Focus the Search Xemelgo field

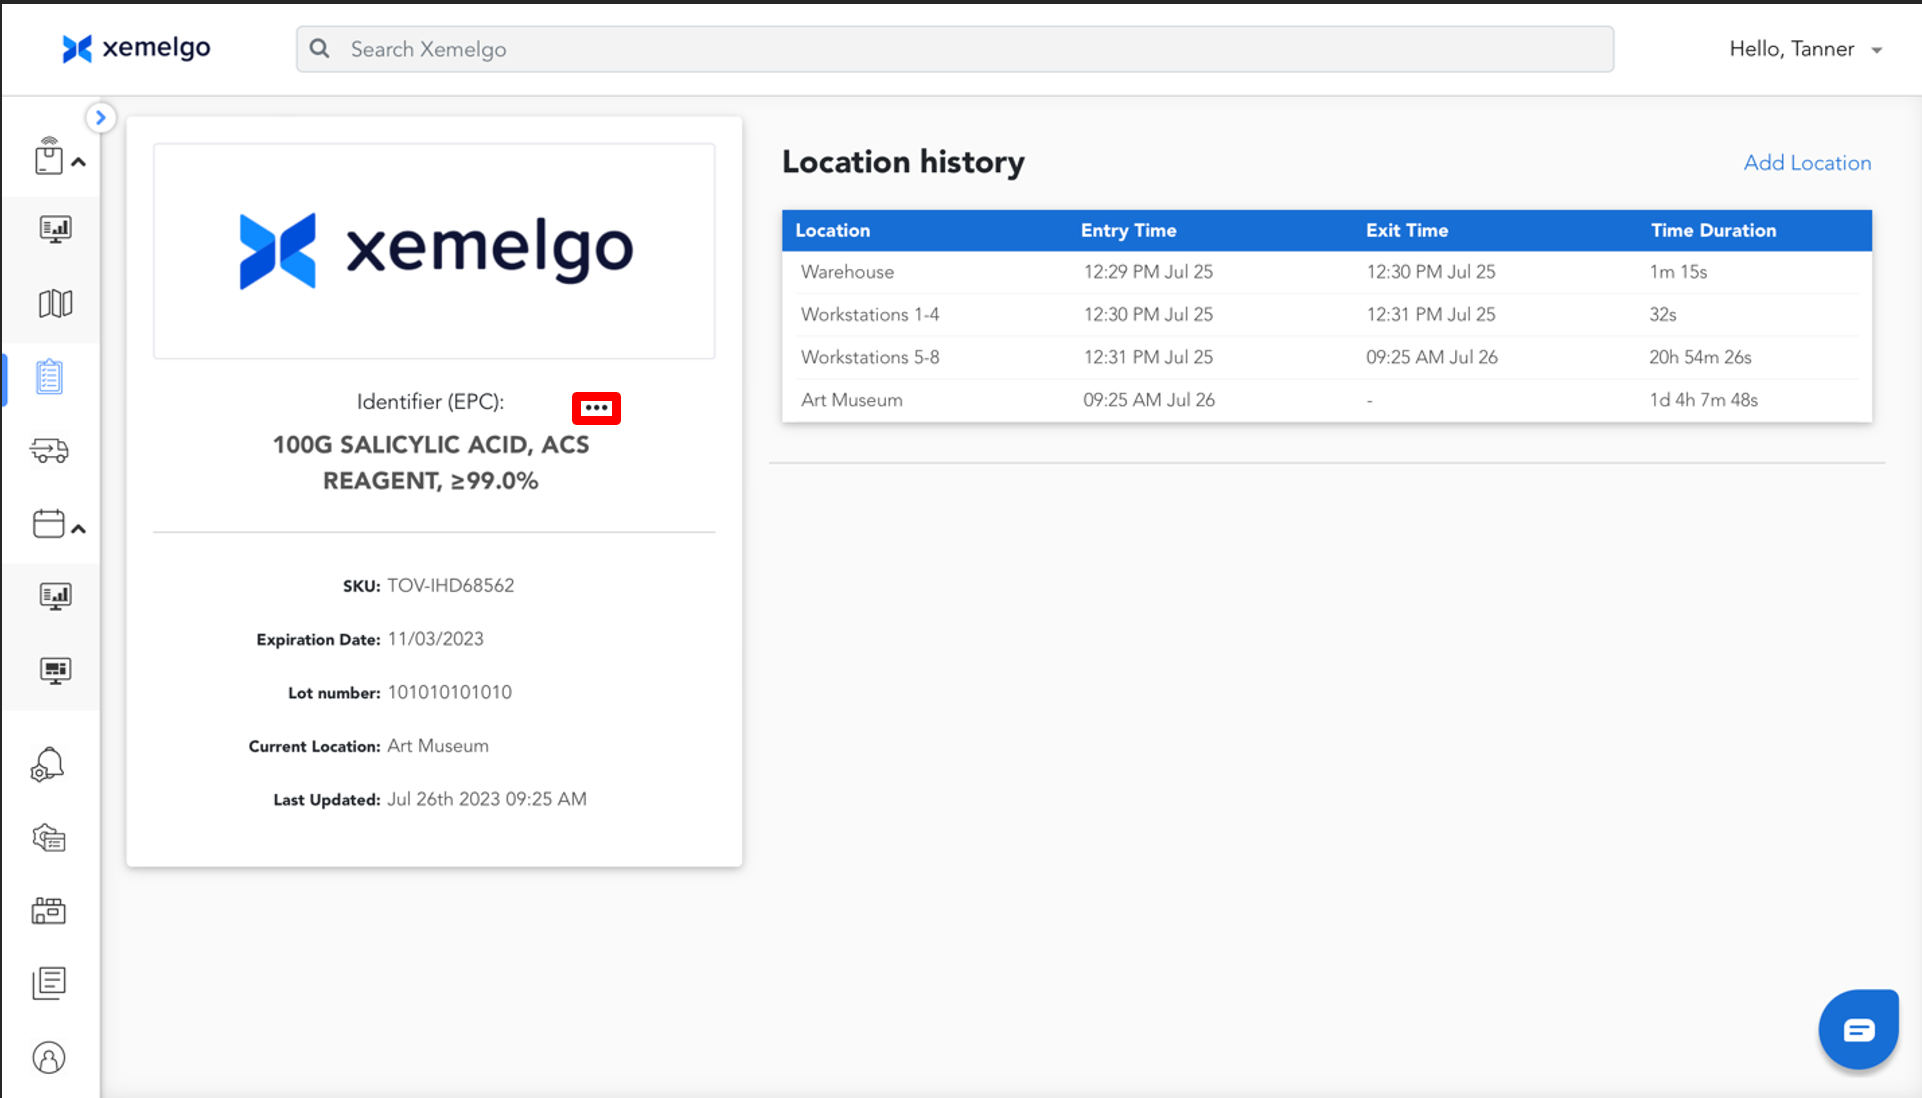954,49
